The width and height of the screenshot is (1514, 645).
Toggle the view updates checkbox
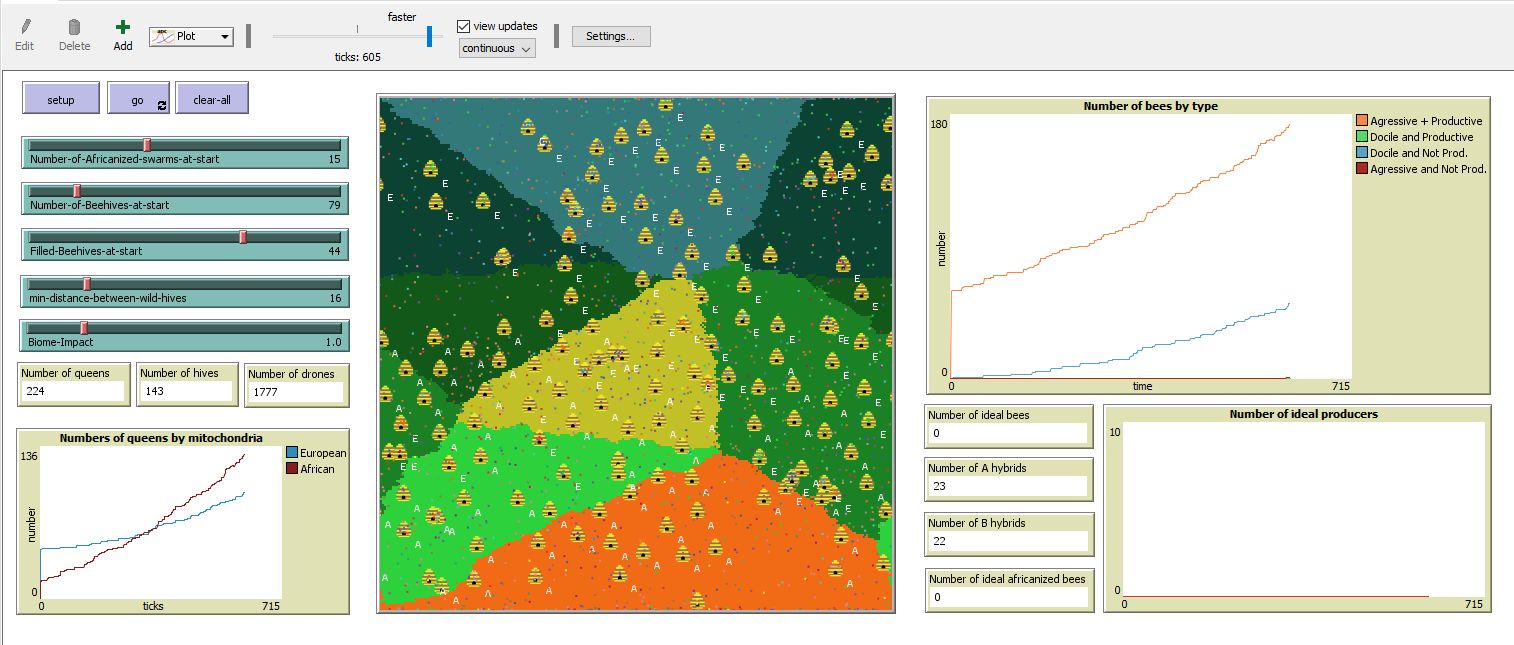click(463, 26)
